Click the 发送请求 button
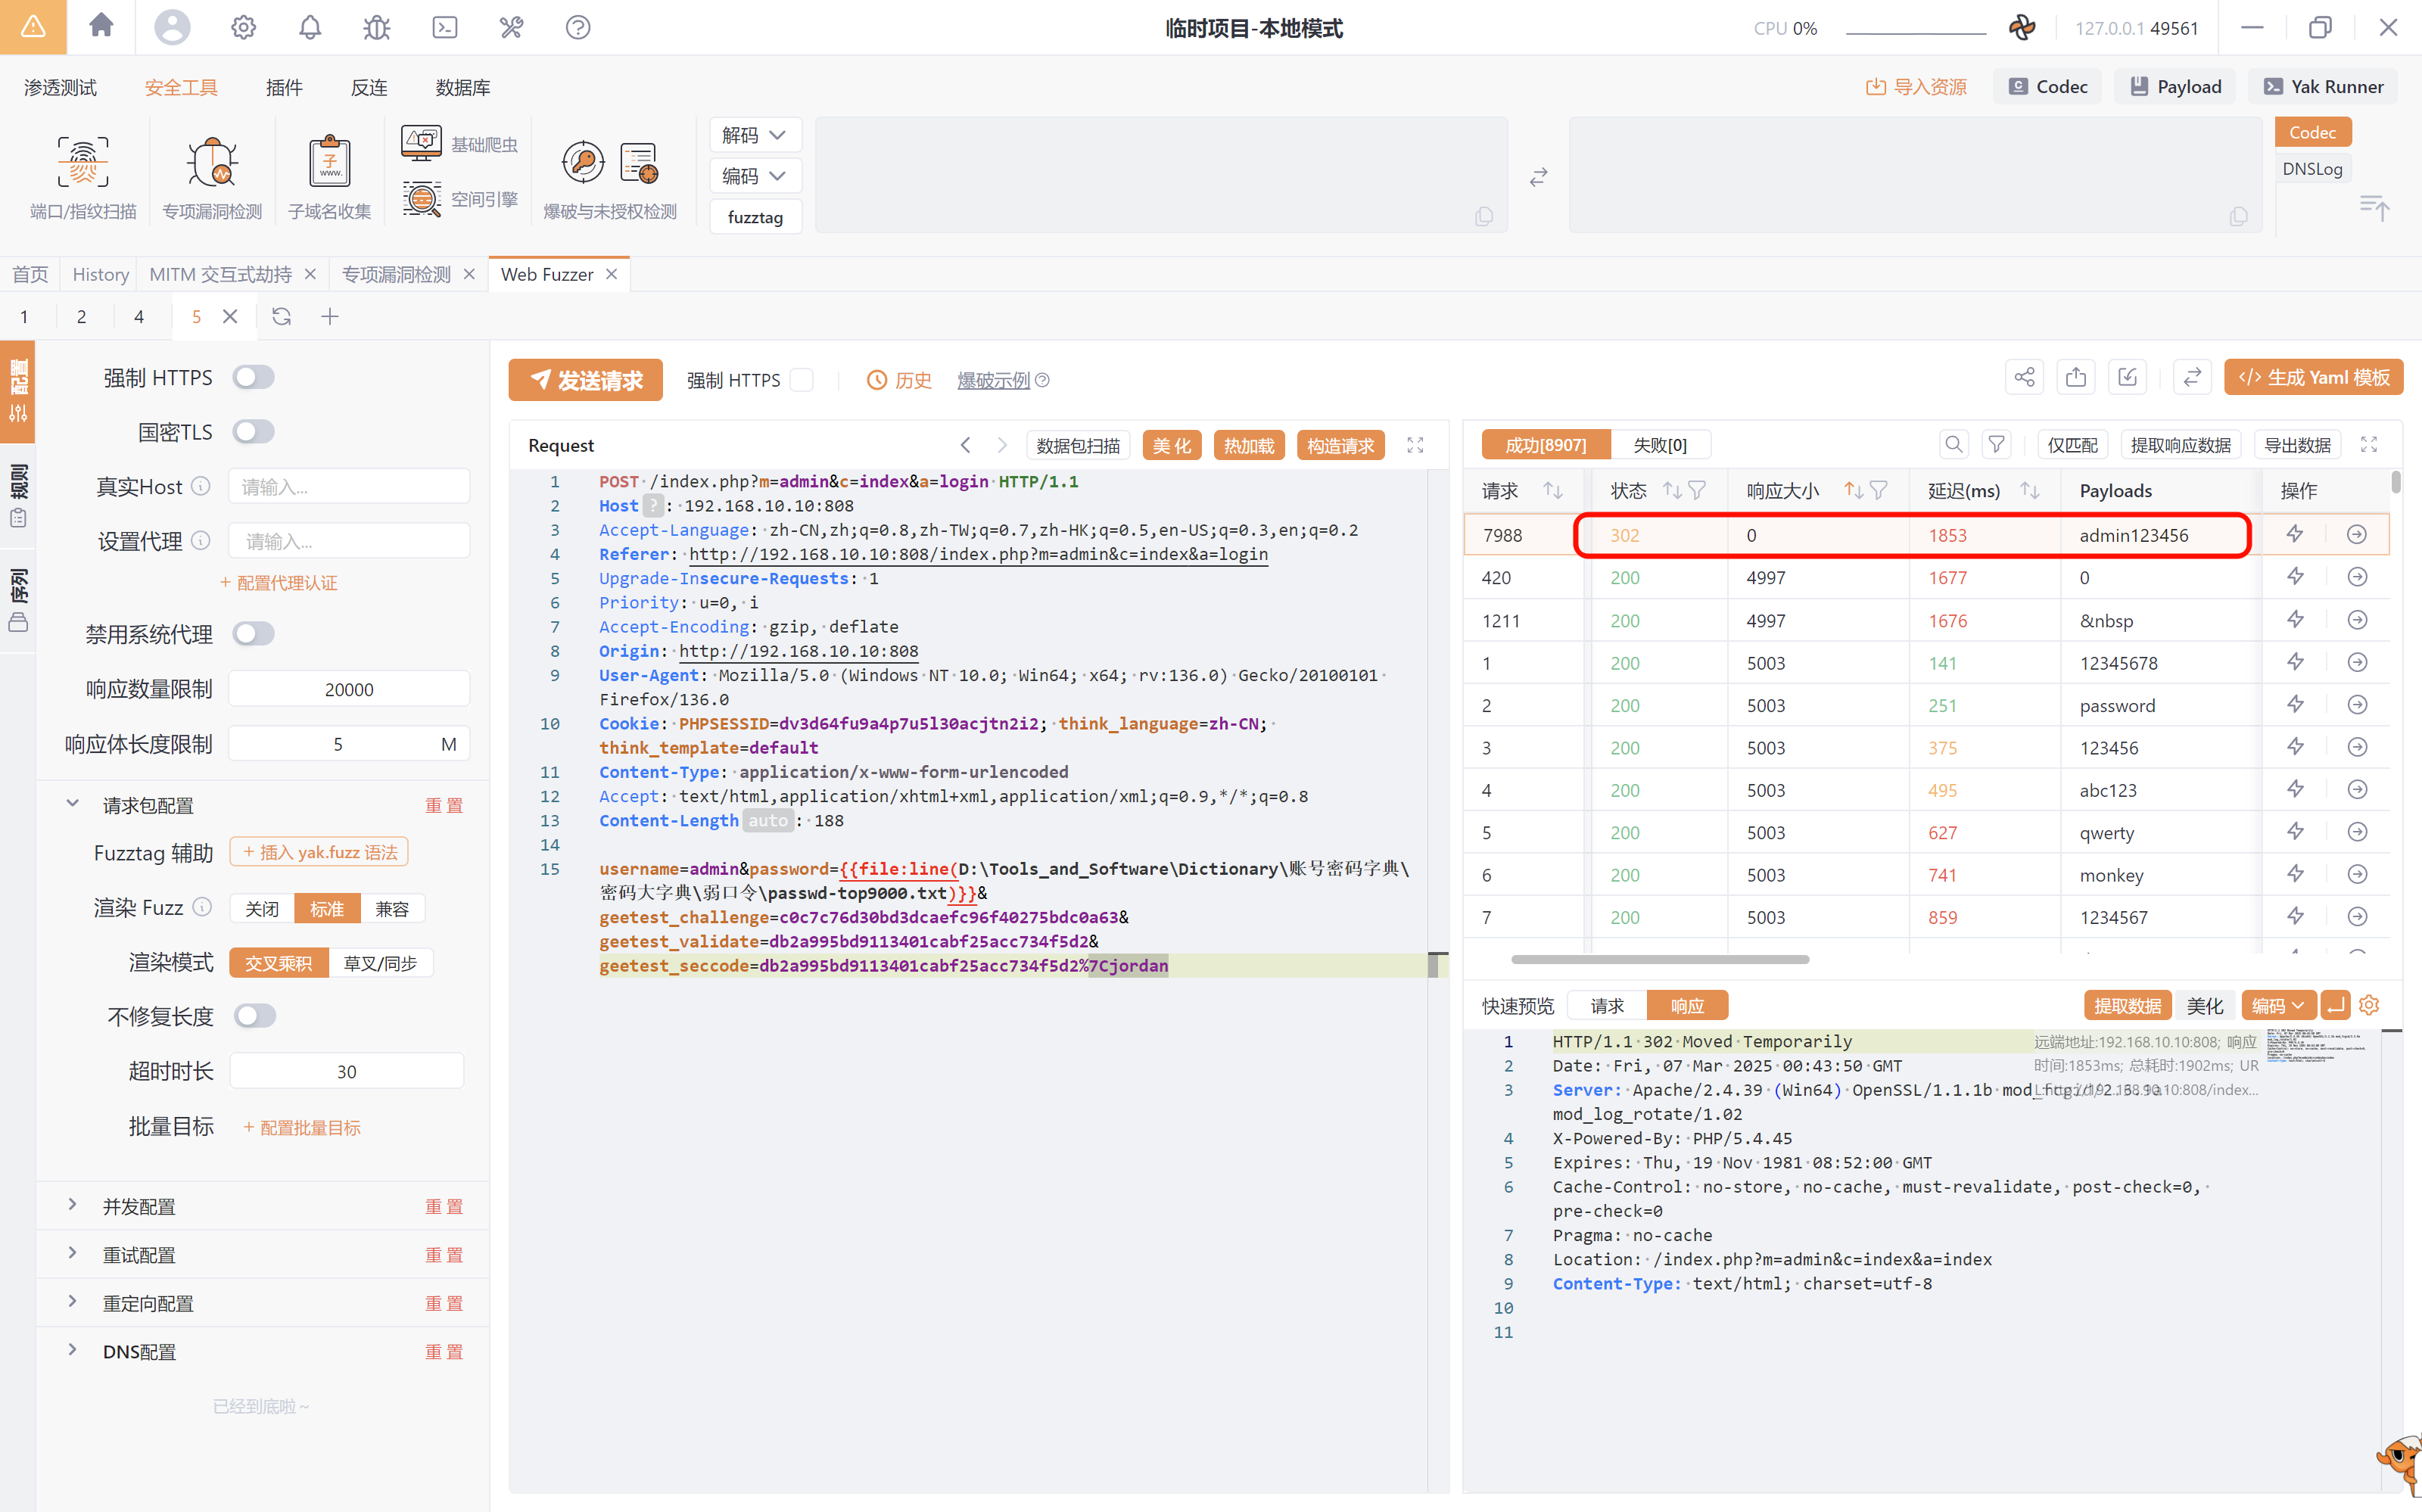Screen dimensions: 2422x1512 (x=585, y=380)
